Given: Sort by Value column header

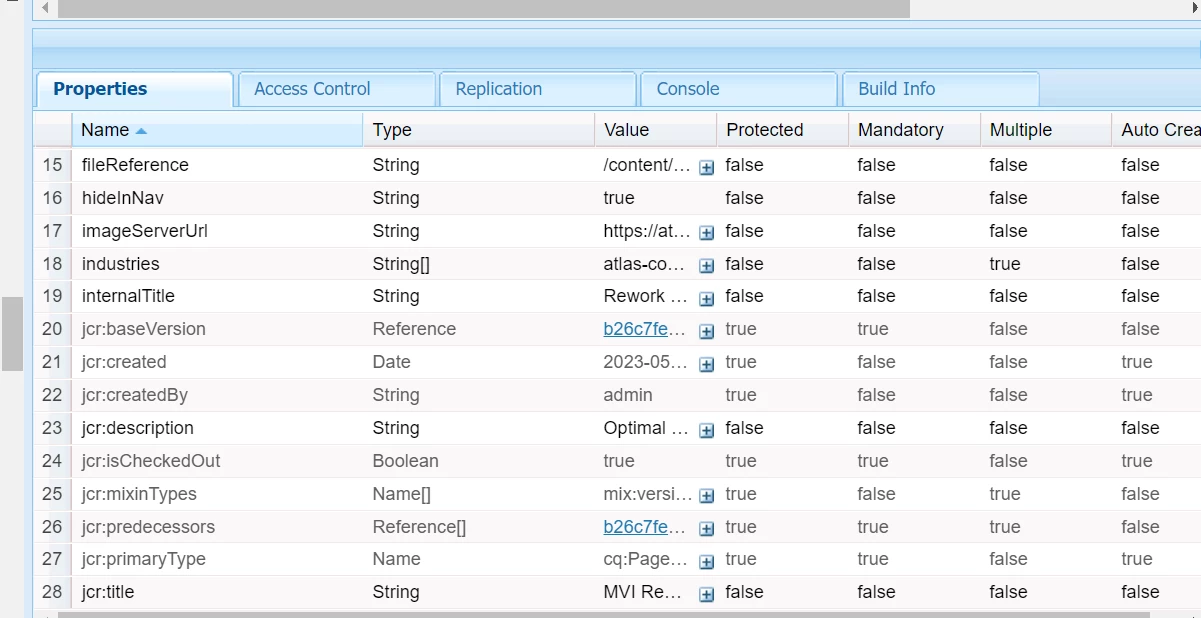Looking at the screenshot, I should click(x=655, y=130).
